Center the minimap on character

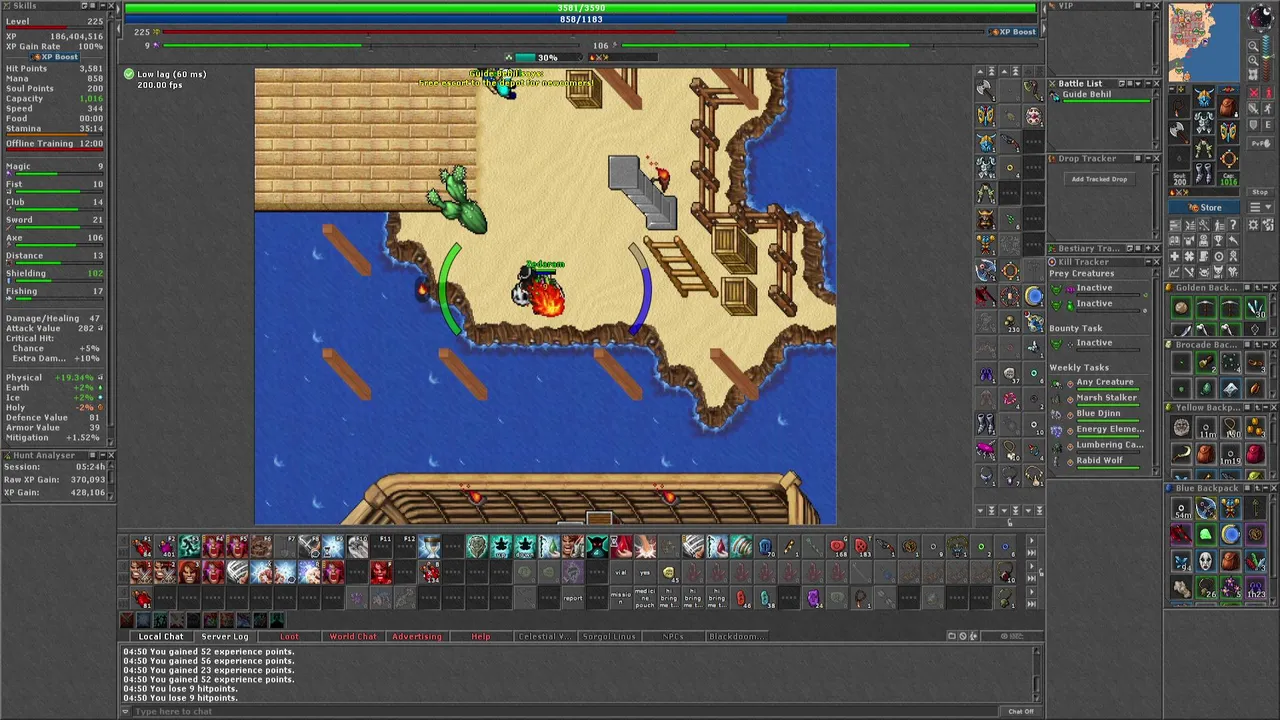pyautogui.click(x=1253, y=75)
